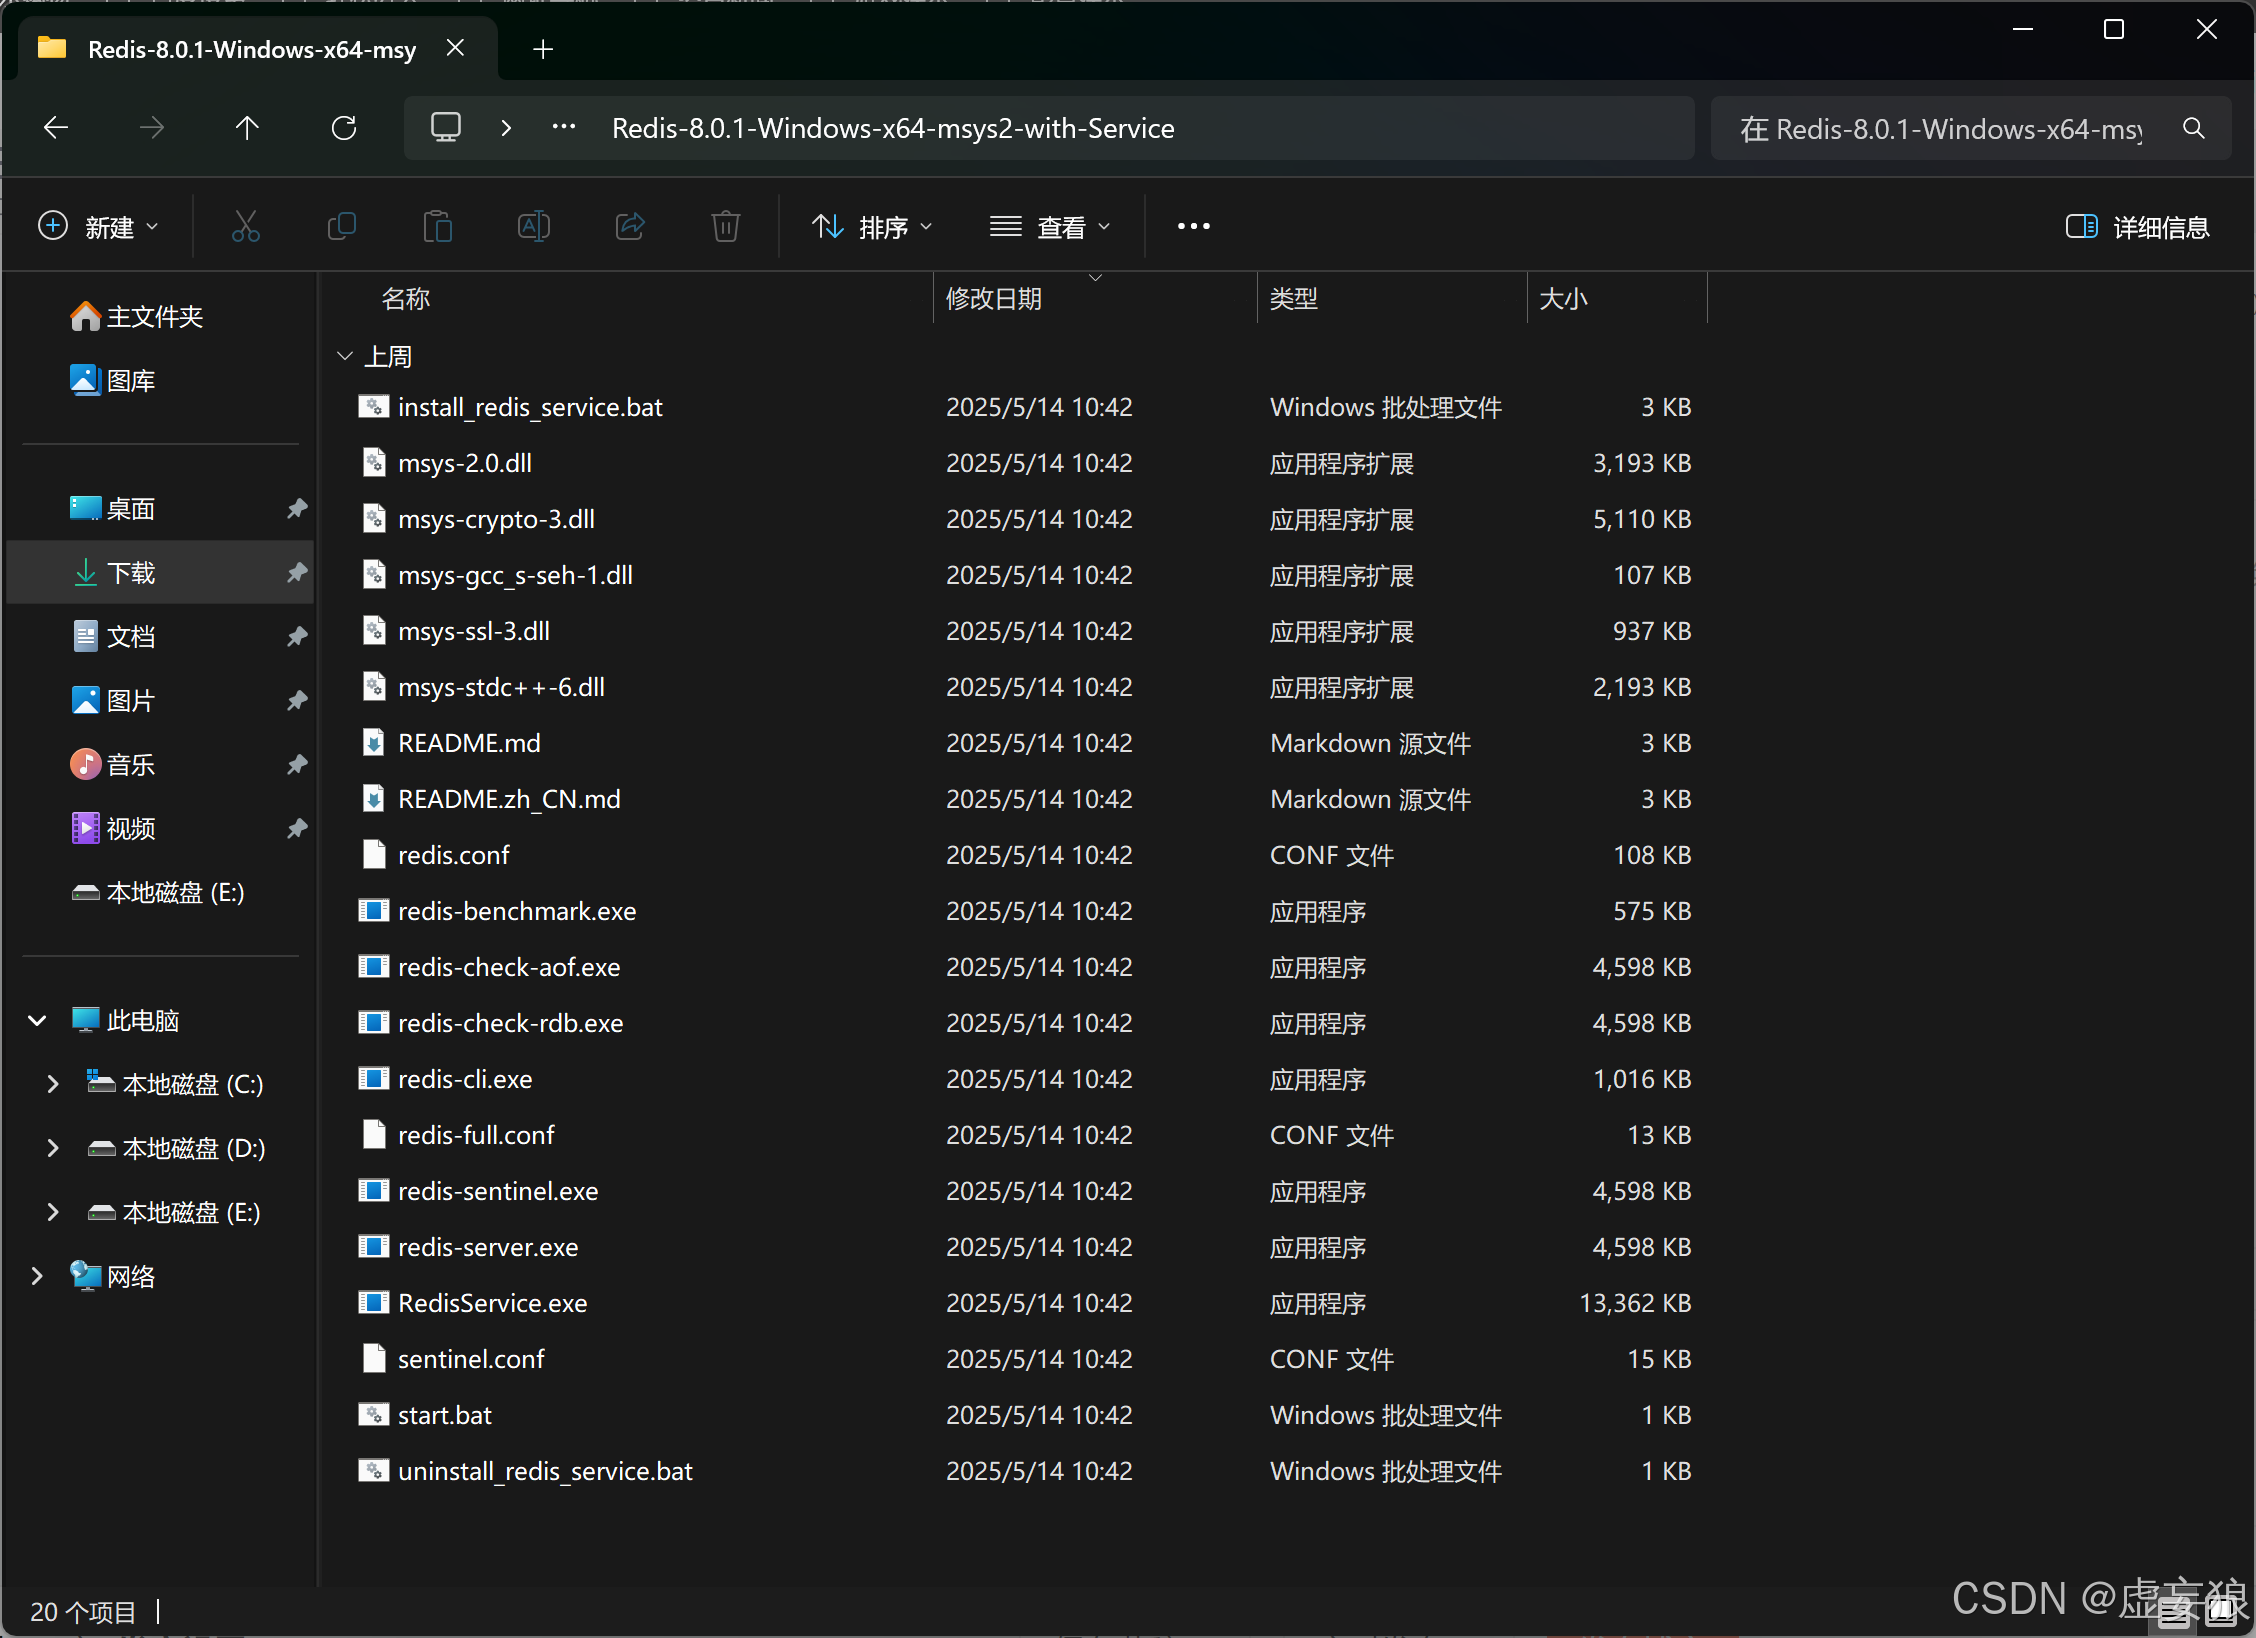This screenshot has height=1638, width=2256.
Task: Refresh the current folder view
Action: click(x=344, y=128)
